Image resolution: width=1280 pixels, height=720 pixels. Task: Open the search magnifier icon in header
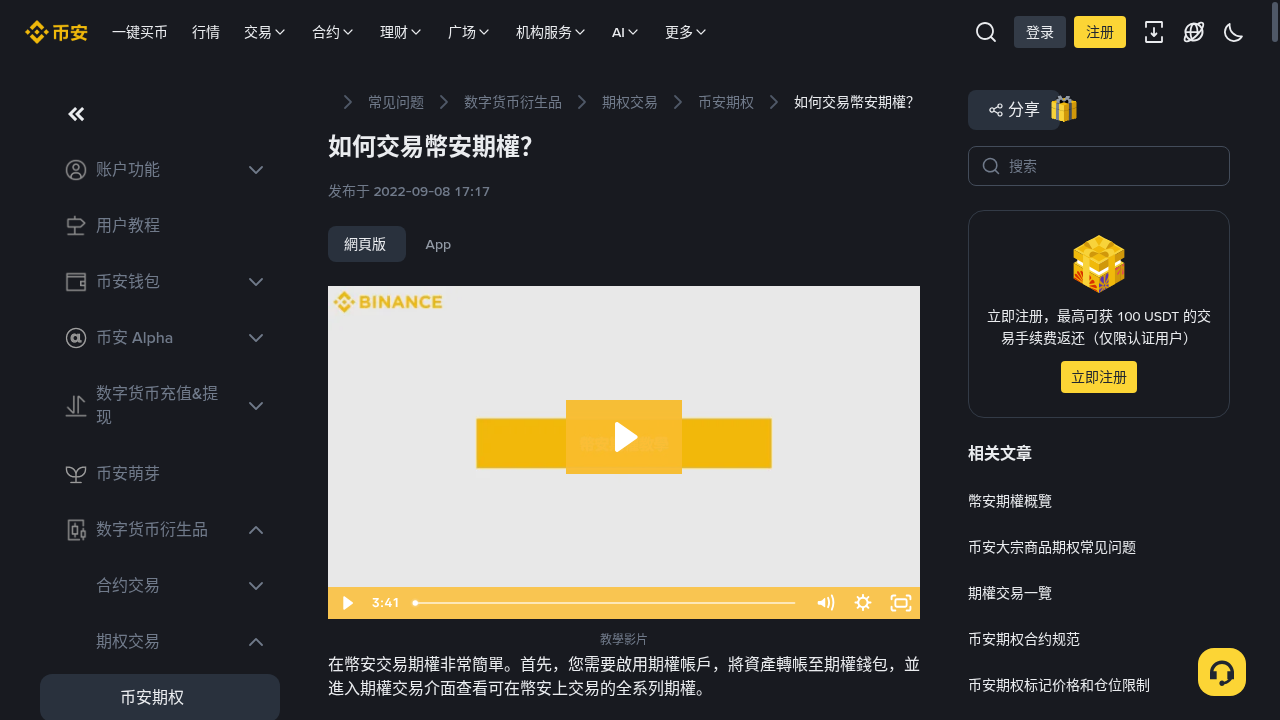[x=986, y=32]
